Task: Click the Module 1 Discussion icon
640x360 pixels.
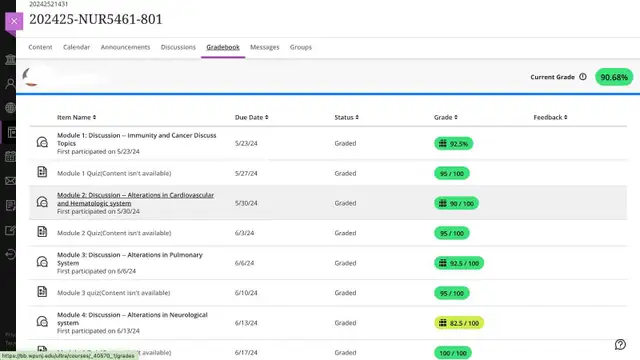Action: click(x=42, y=142)
